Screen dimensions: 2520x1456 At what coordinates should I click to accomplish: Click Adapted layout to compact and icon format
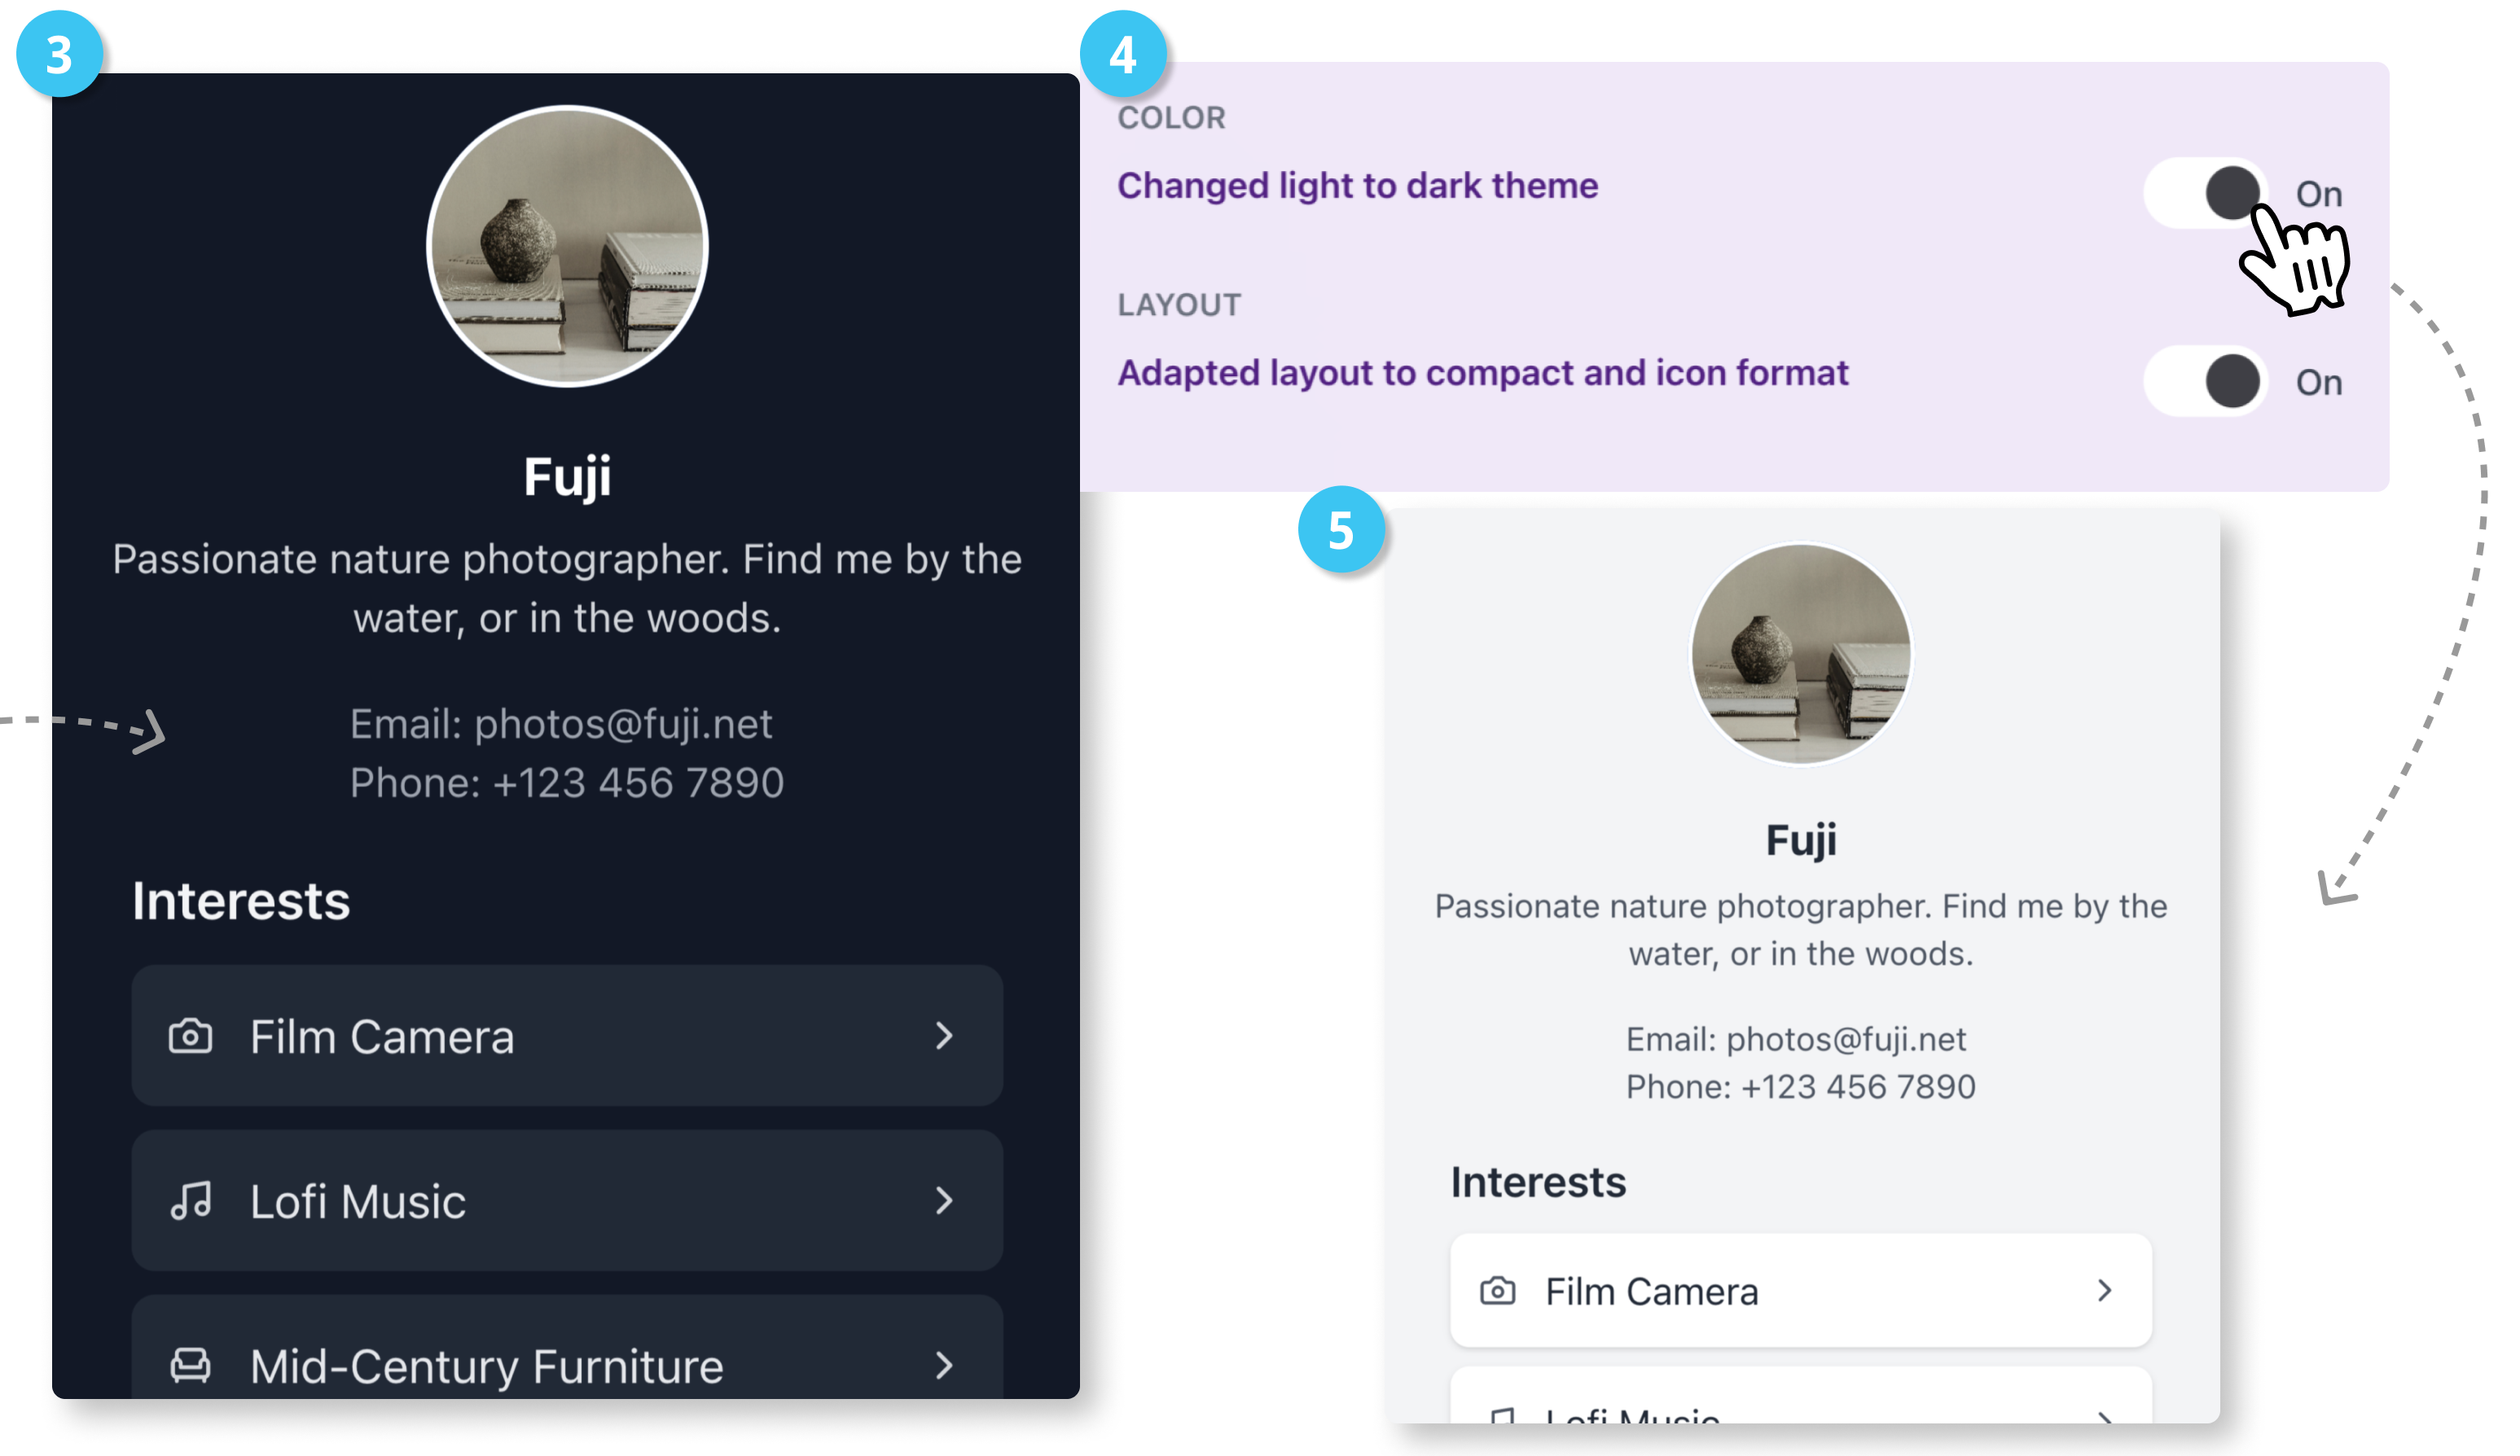[x=1482, y=373]
